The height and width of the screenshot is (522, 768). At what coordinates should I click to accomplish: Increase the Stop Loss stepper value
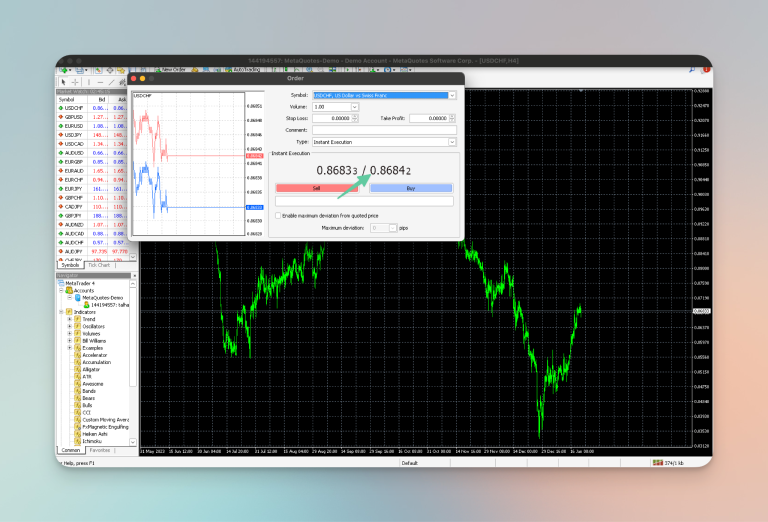(355, 117)
